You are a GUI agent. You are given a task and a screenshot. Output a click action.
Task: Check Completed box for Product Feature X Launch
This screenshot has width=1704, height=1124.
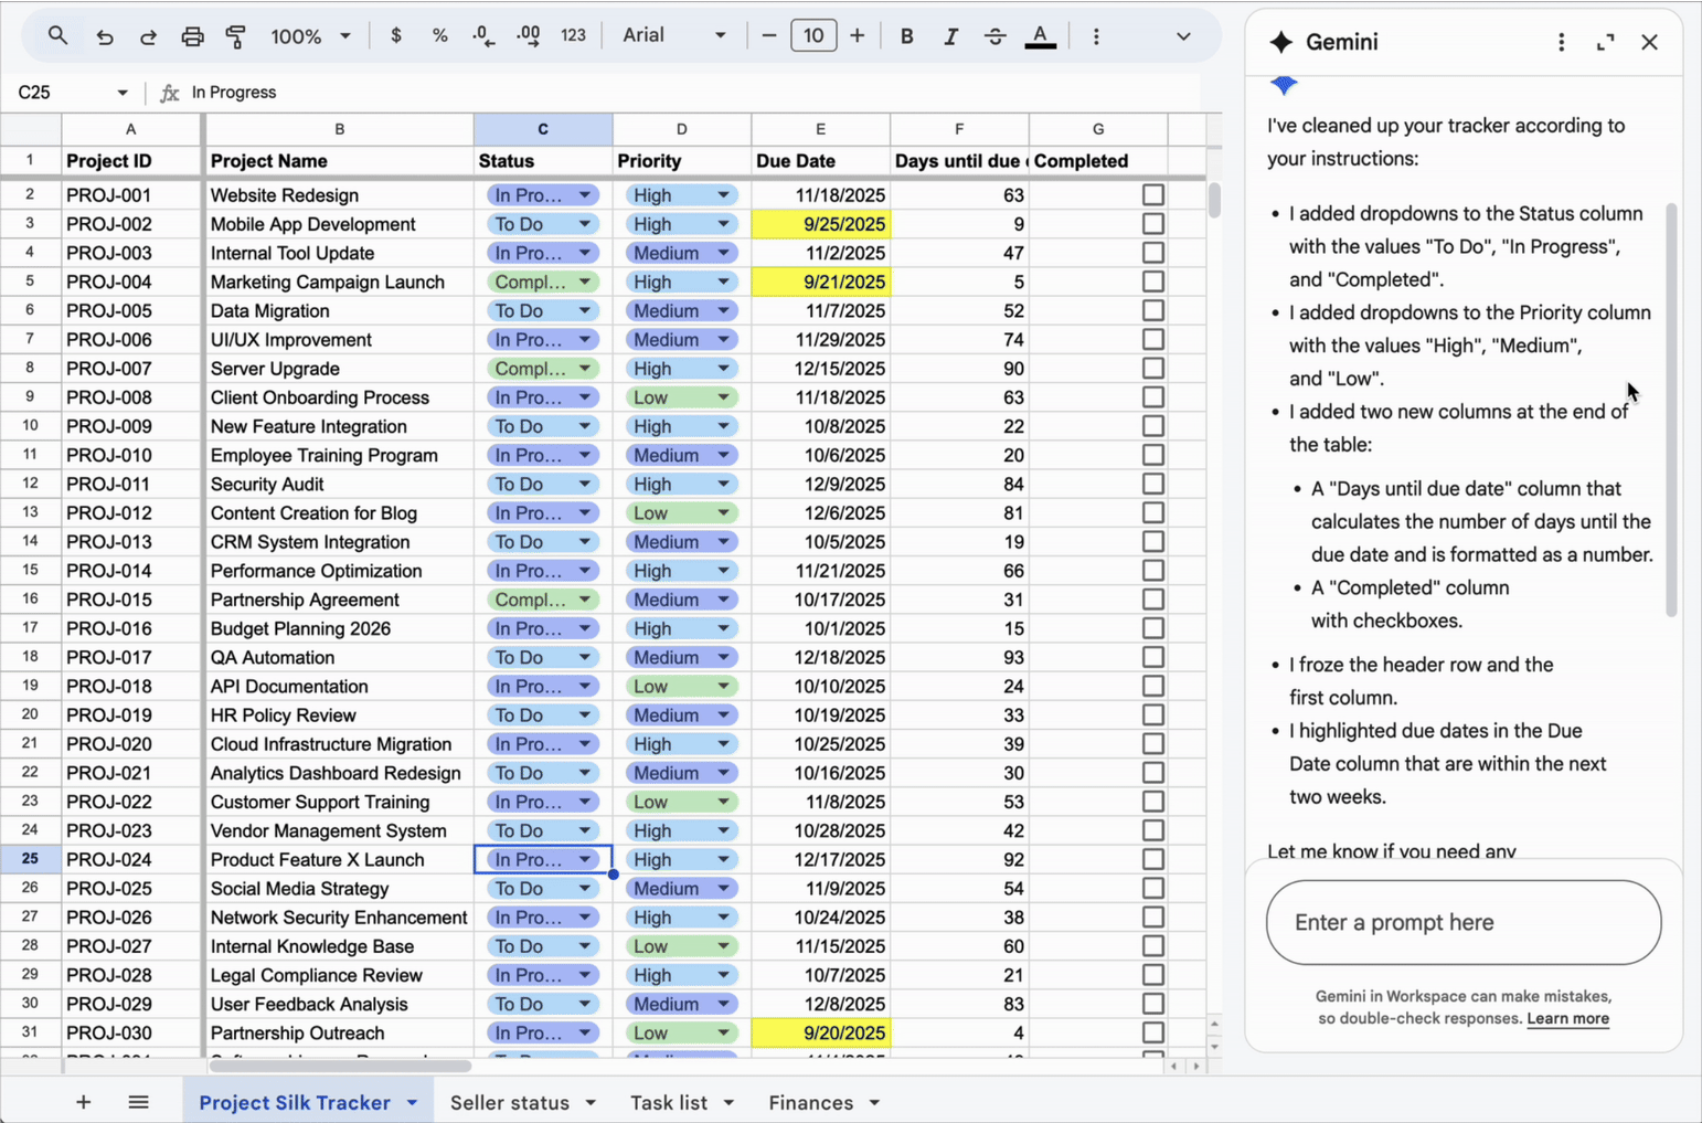tap(1153, 860)
